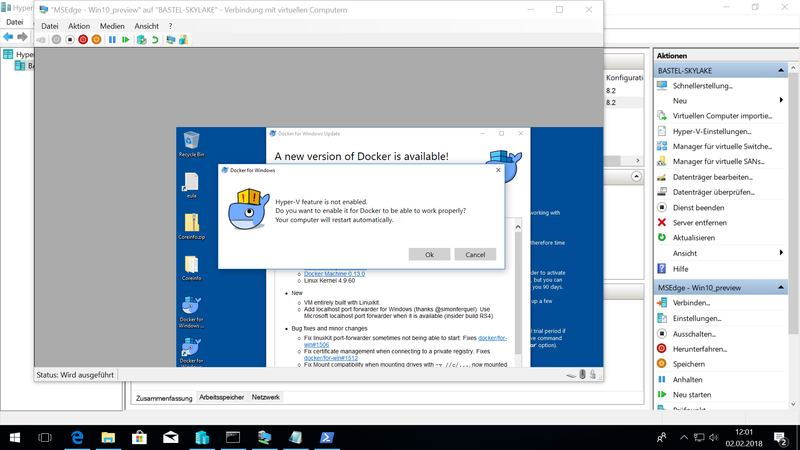Collapse the MSEdge - Win10_preview actions section
Image resolution: width=800 pixels, height=450 pixels.
[781, 288]
